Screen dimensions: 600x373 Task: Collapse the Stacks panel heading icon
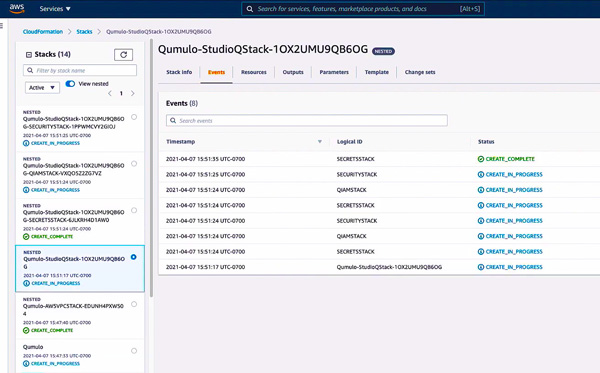29,55
